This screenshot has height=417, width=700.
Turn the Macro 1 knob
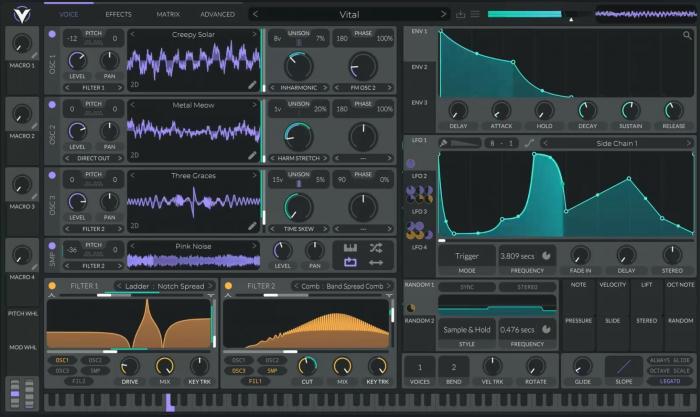coord(21,43)
